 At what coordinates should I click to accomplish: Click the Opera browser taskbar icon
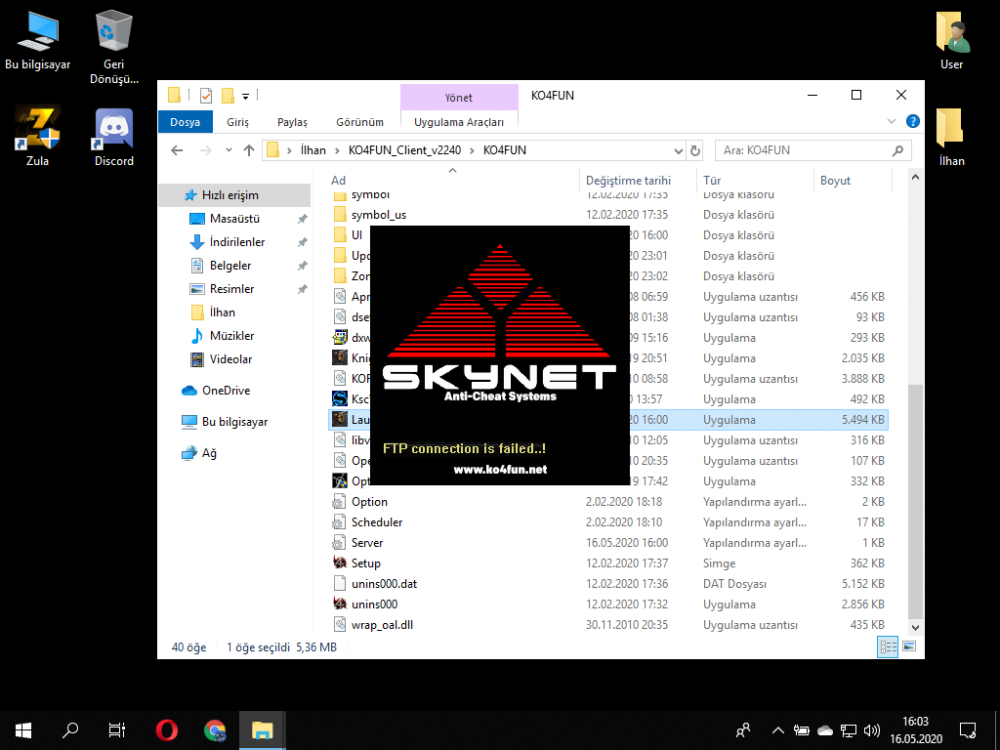pyautogui.click(x=166, y=730)
